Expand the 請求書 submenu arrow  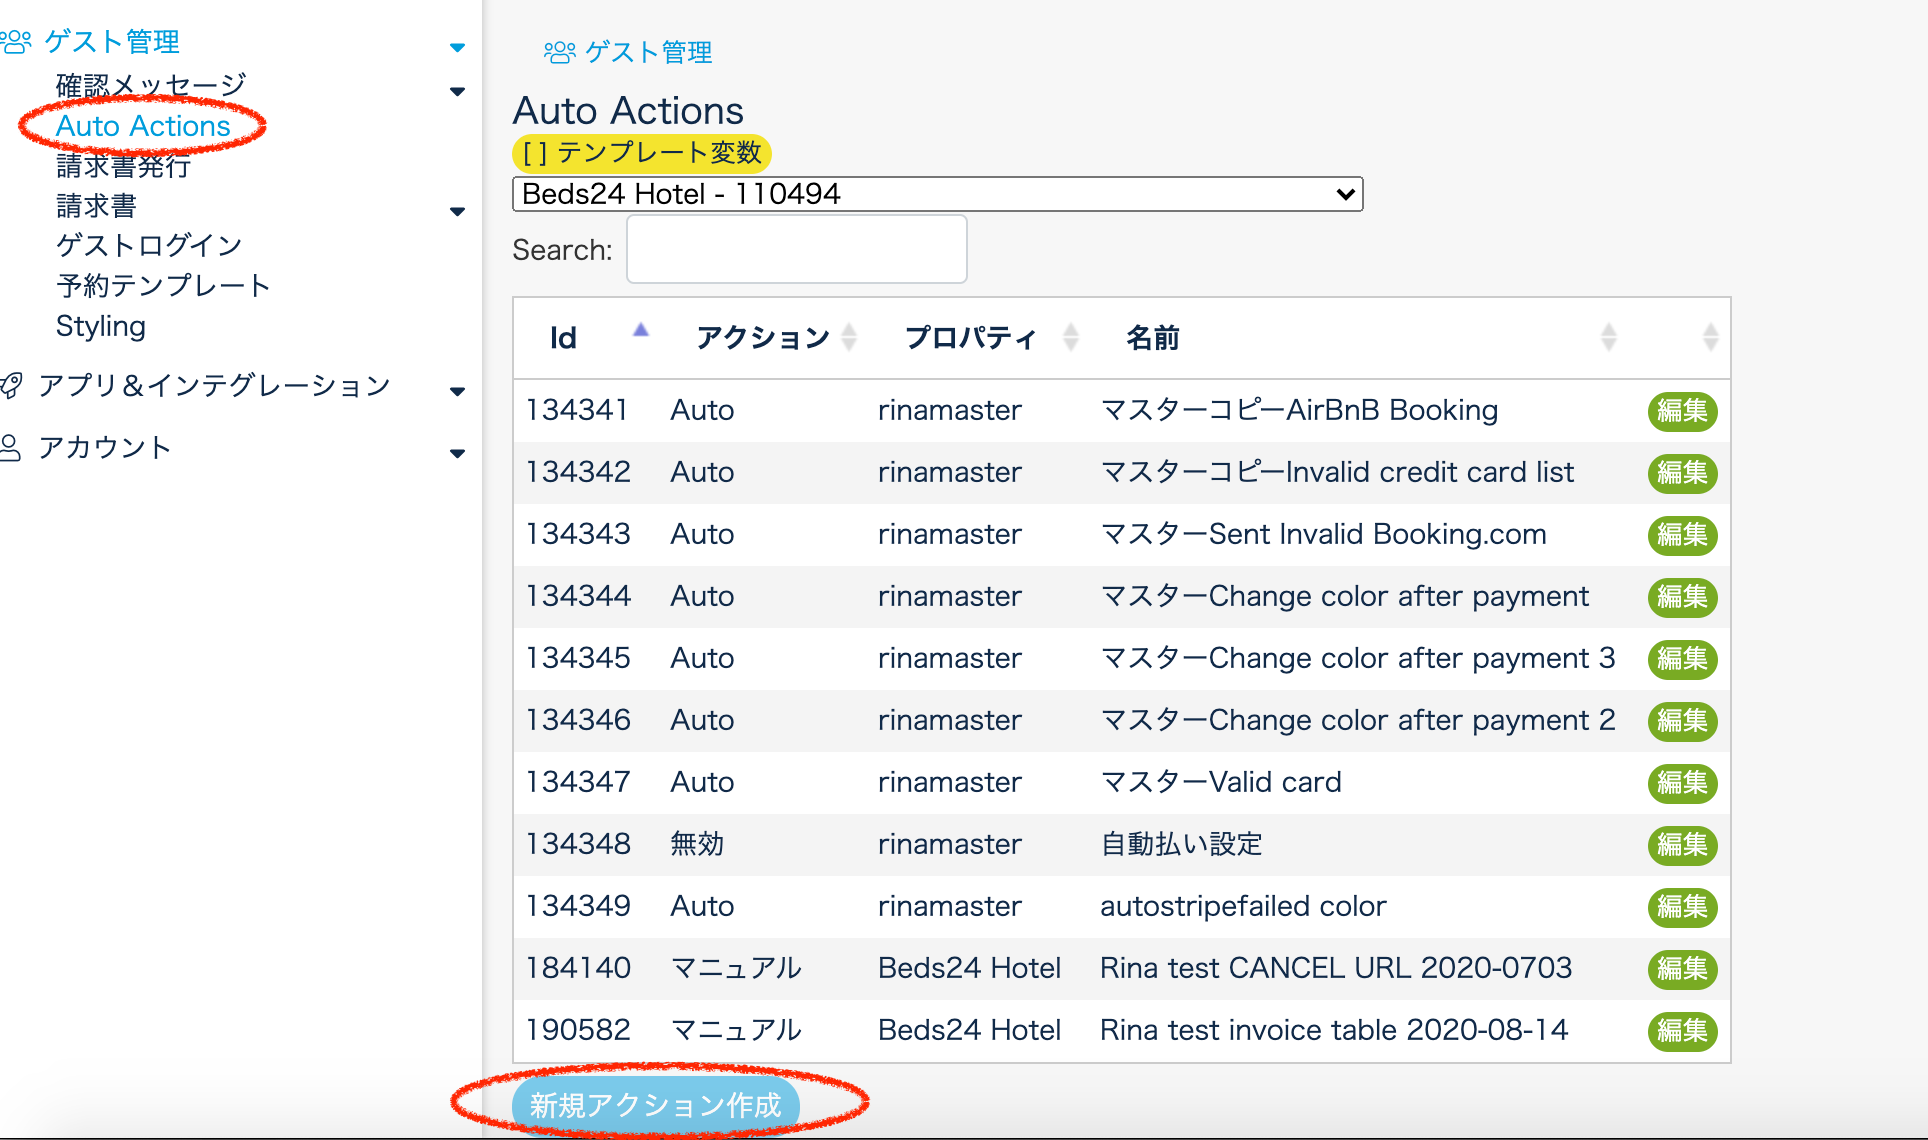coord(457,211)
